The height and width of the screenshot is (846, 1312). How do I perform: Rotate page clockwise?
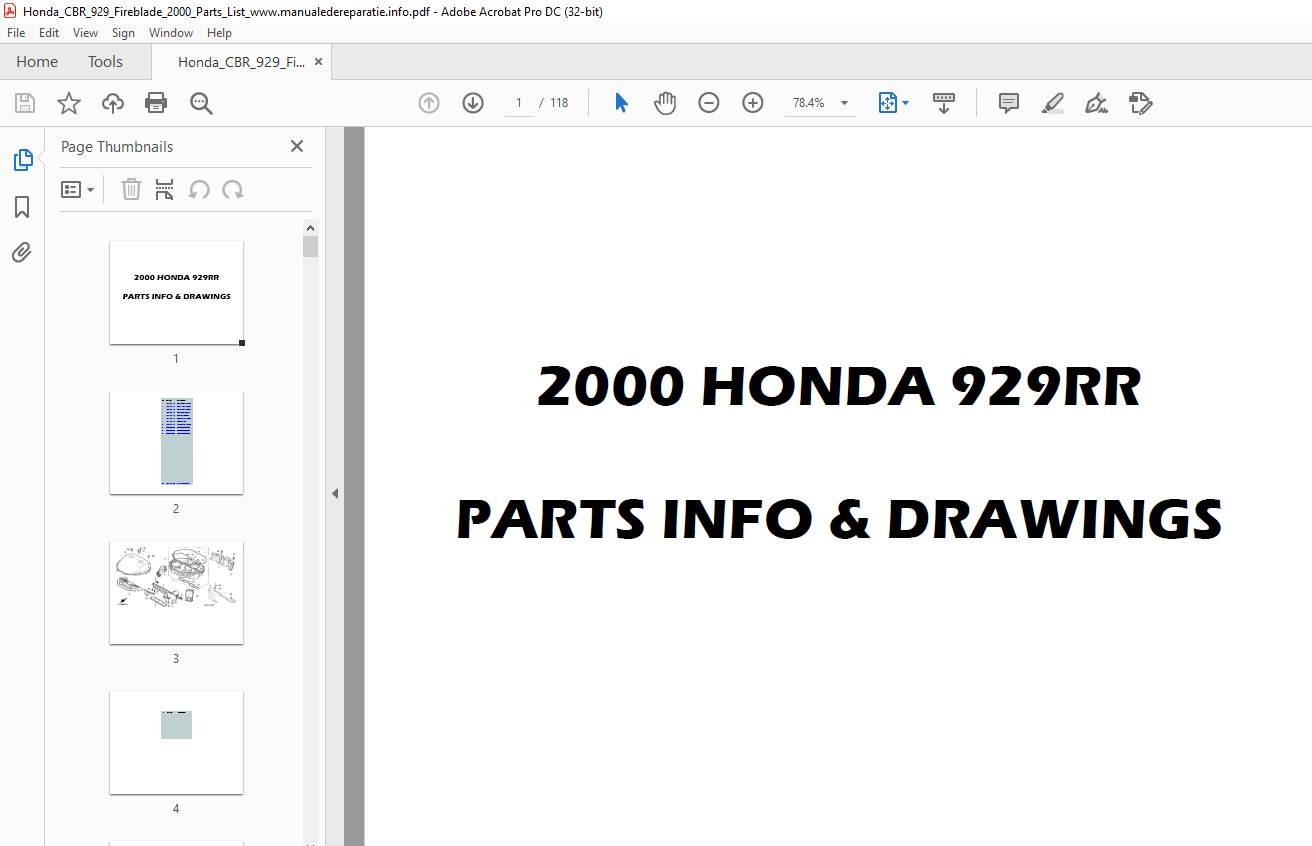[x=233, y=189]
